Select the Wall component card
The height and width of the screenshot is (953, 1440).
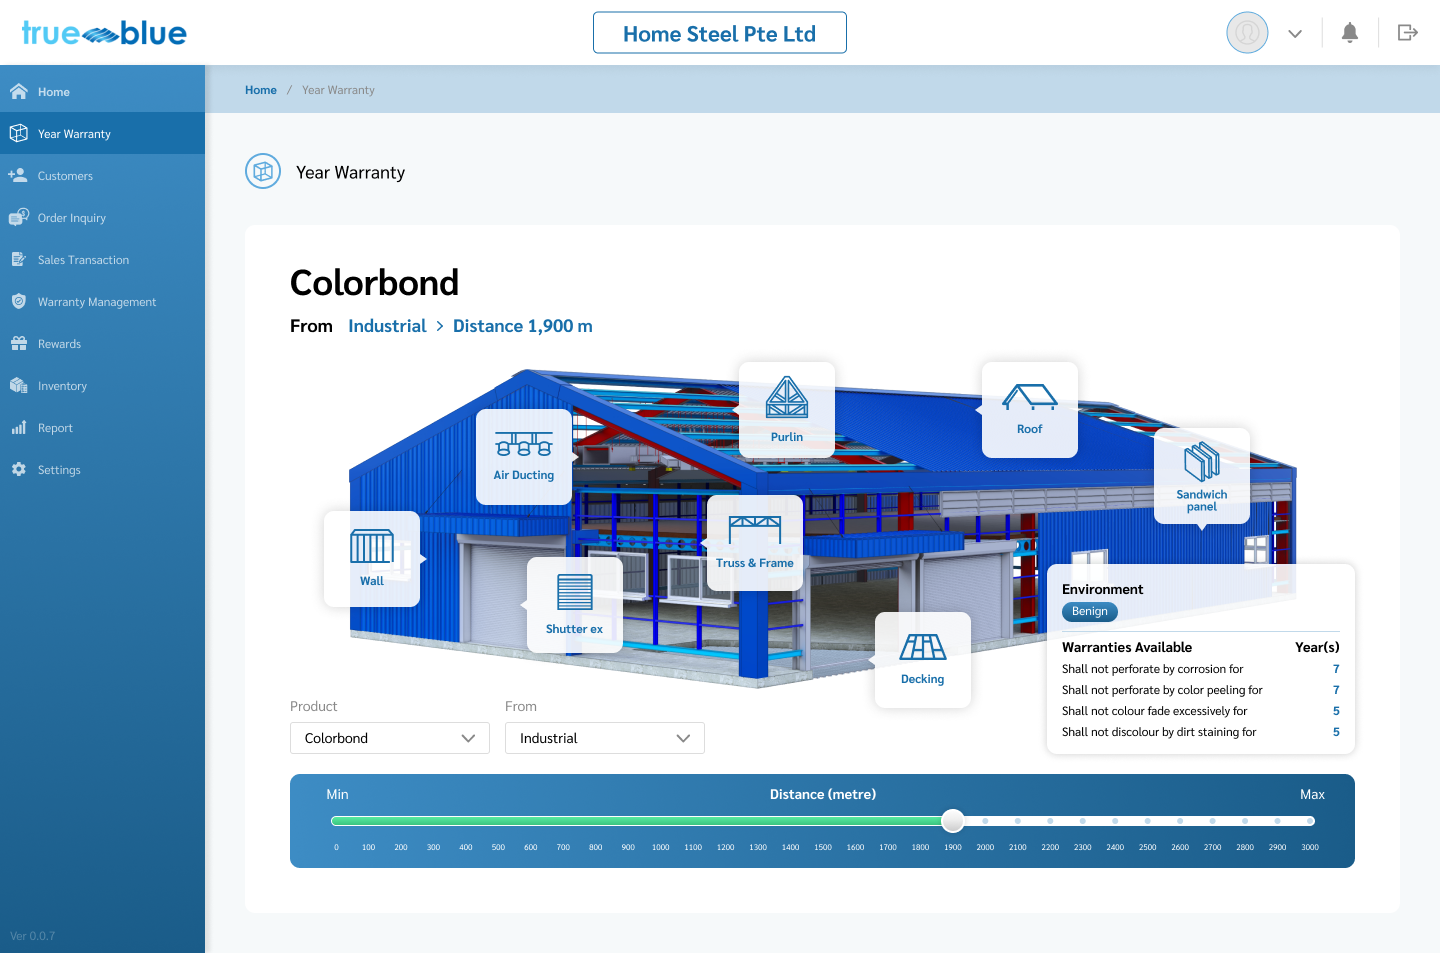coord(372,559)
